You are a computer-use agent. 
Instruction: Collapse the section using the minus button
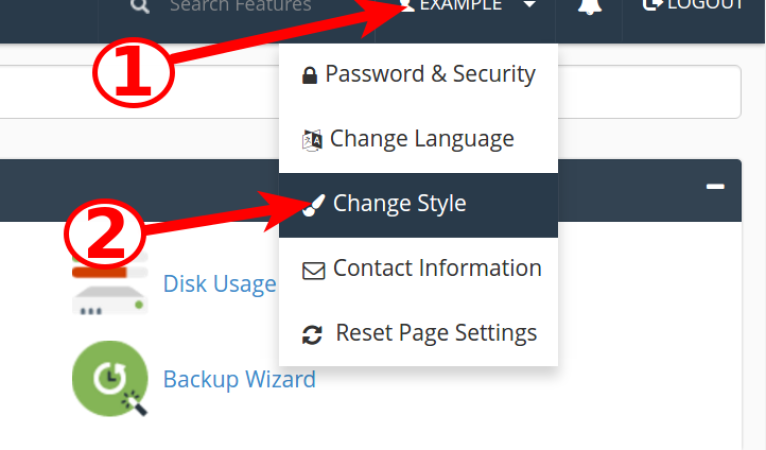(715, 186)
